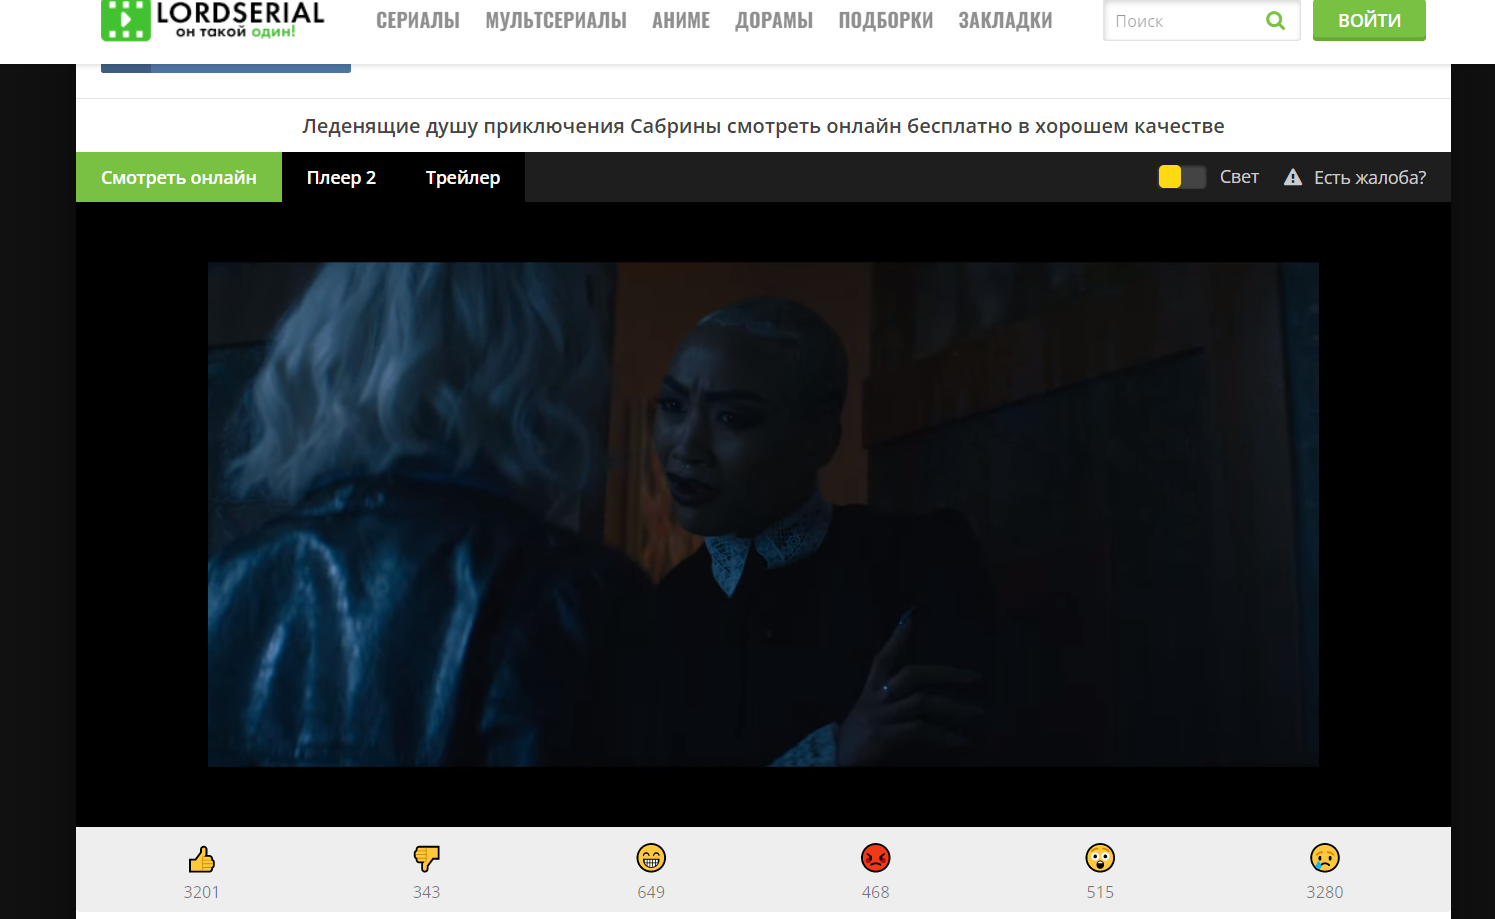Screen dimensions: 1495x919
Task: Open the Закладки section
Action: [x=1006, y=20]
